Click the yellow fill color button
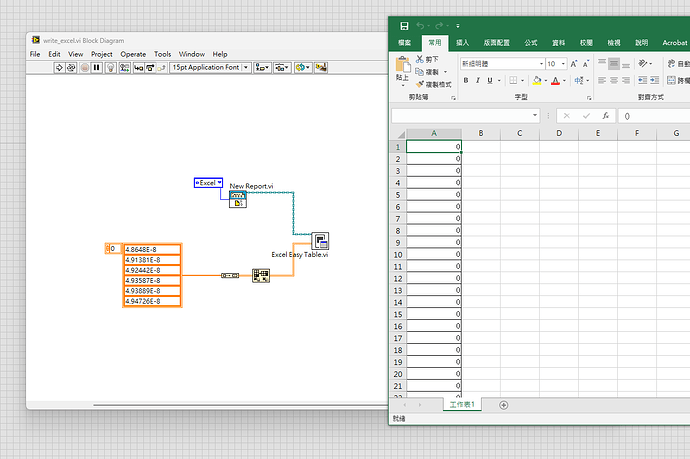This screenshot has width=690, height=459. pos(539,81)
